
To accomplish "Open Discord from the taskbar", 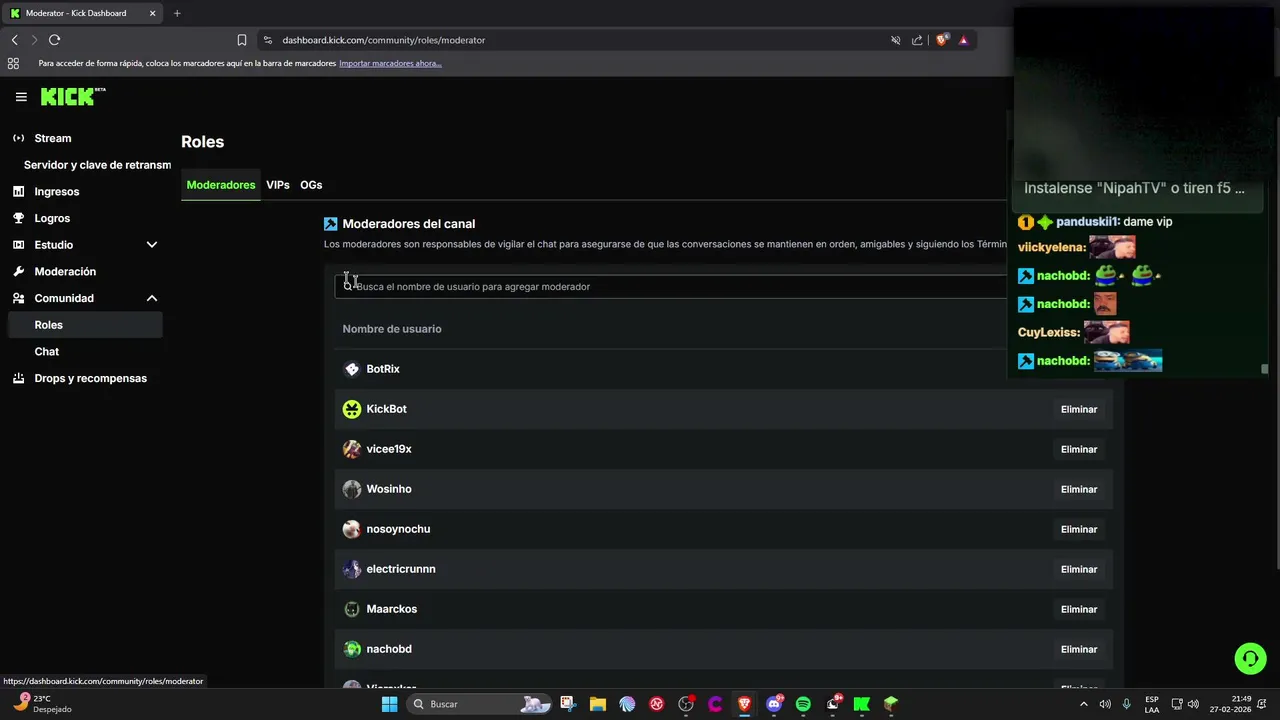I will point(774,704).
